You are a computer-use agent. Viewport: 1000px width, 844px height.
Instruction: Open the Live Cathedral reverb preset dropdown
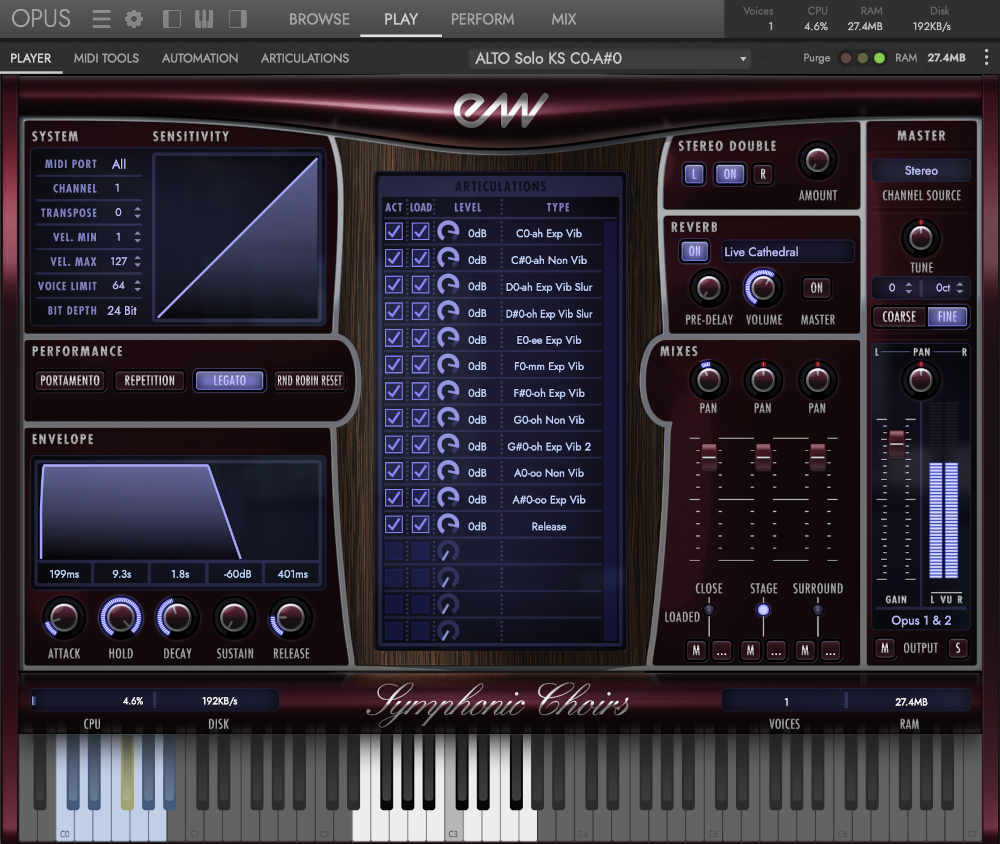pos(786,252)
